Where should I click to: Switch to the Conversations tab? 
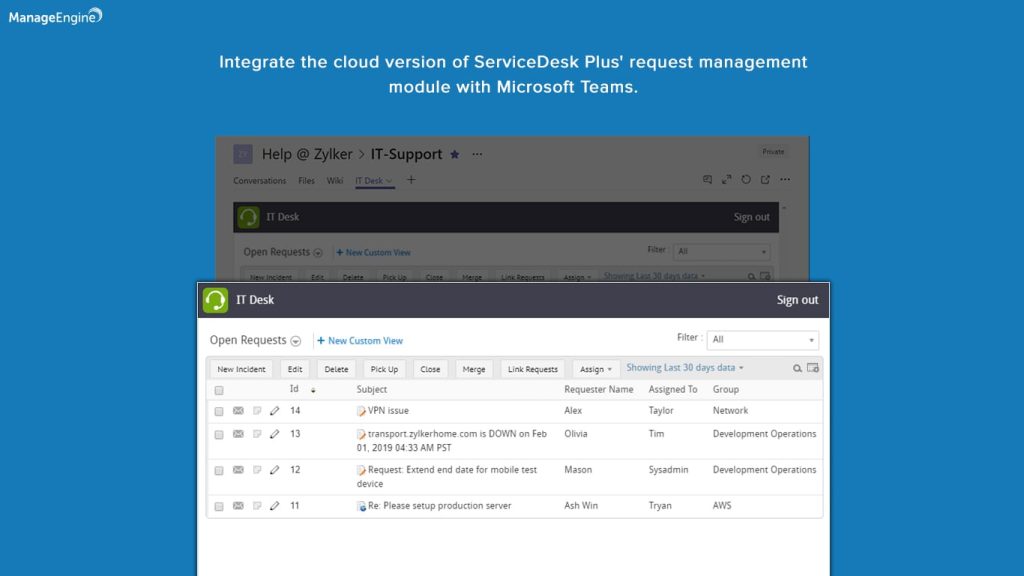pyautogui.click(x=259, y=181)
